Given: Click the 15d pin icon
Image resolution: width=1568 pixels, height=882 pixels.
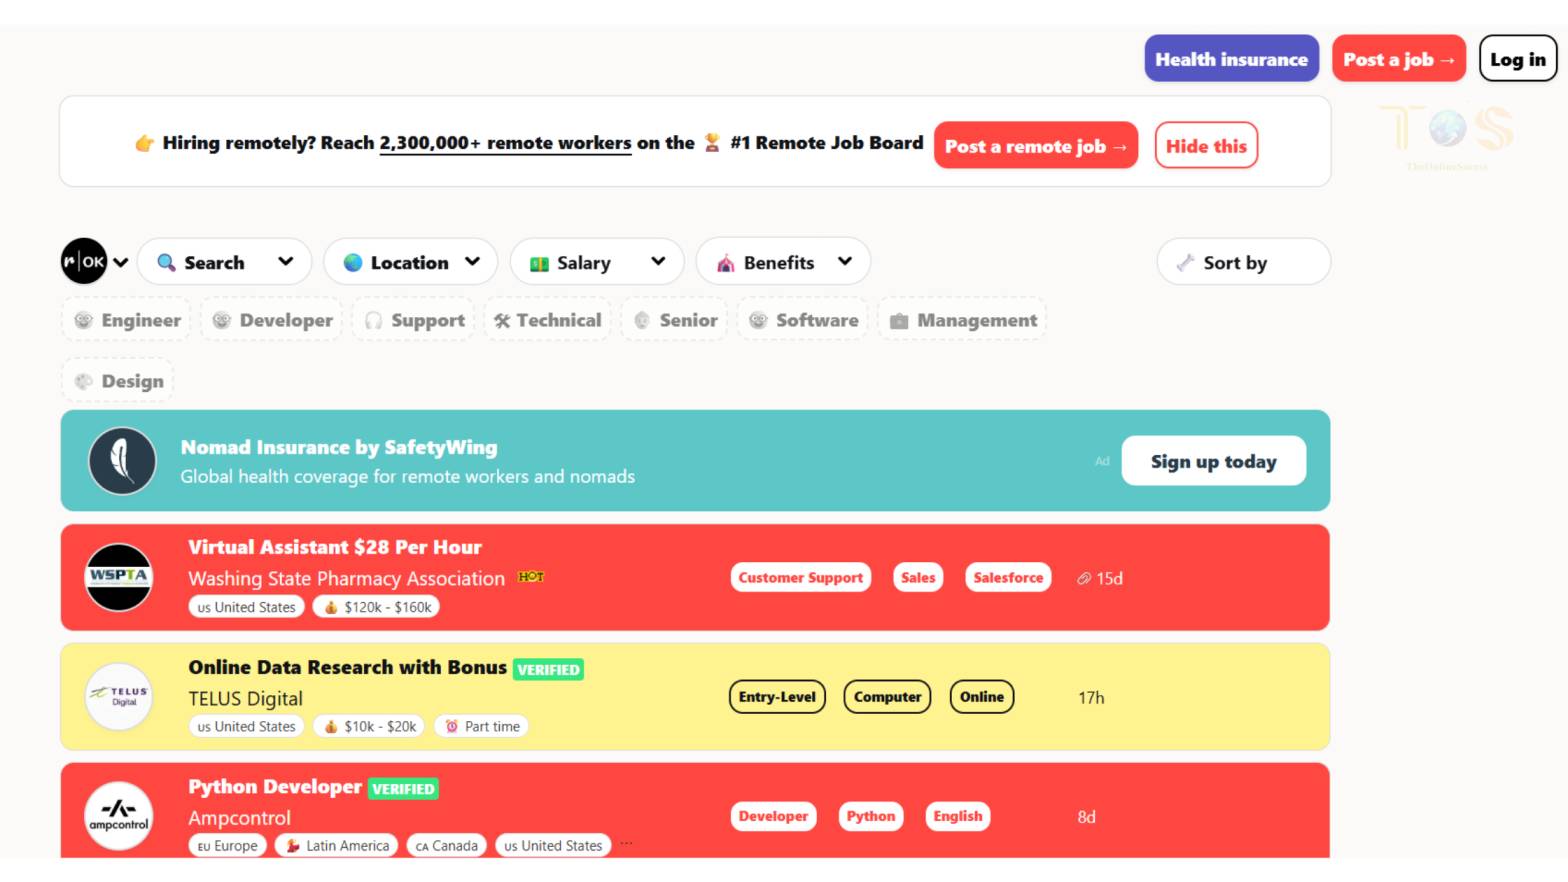Looking at the screenshot, I should point(1084,578).
